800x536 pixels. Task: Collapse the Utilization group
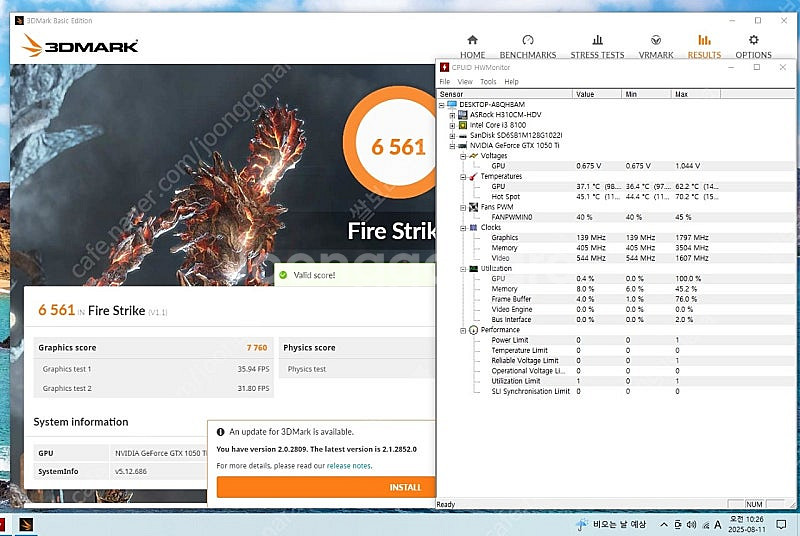(463, 269)
